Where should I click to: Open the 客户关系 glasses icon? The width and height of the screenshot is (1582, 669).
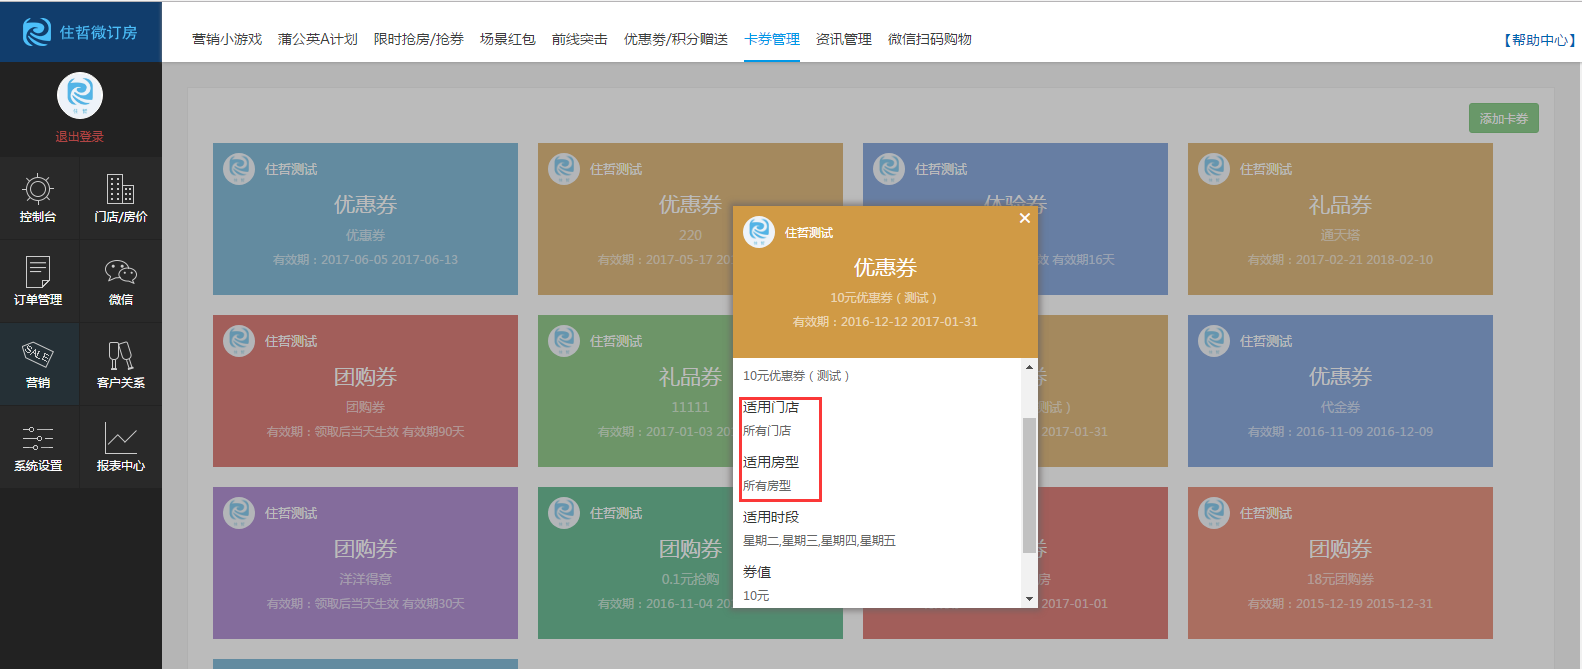point(120,364)
